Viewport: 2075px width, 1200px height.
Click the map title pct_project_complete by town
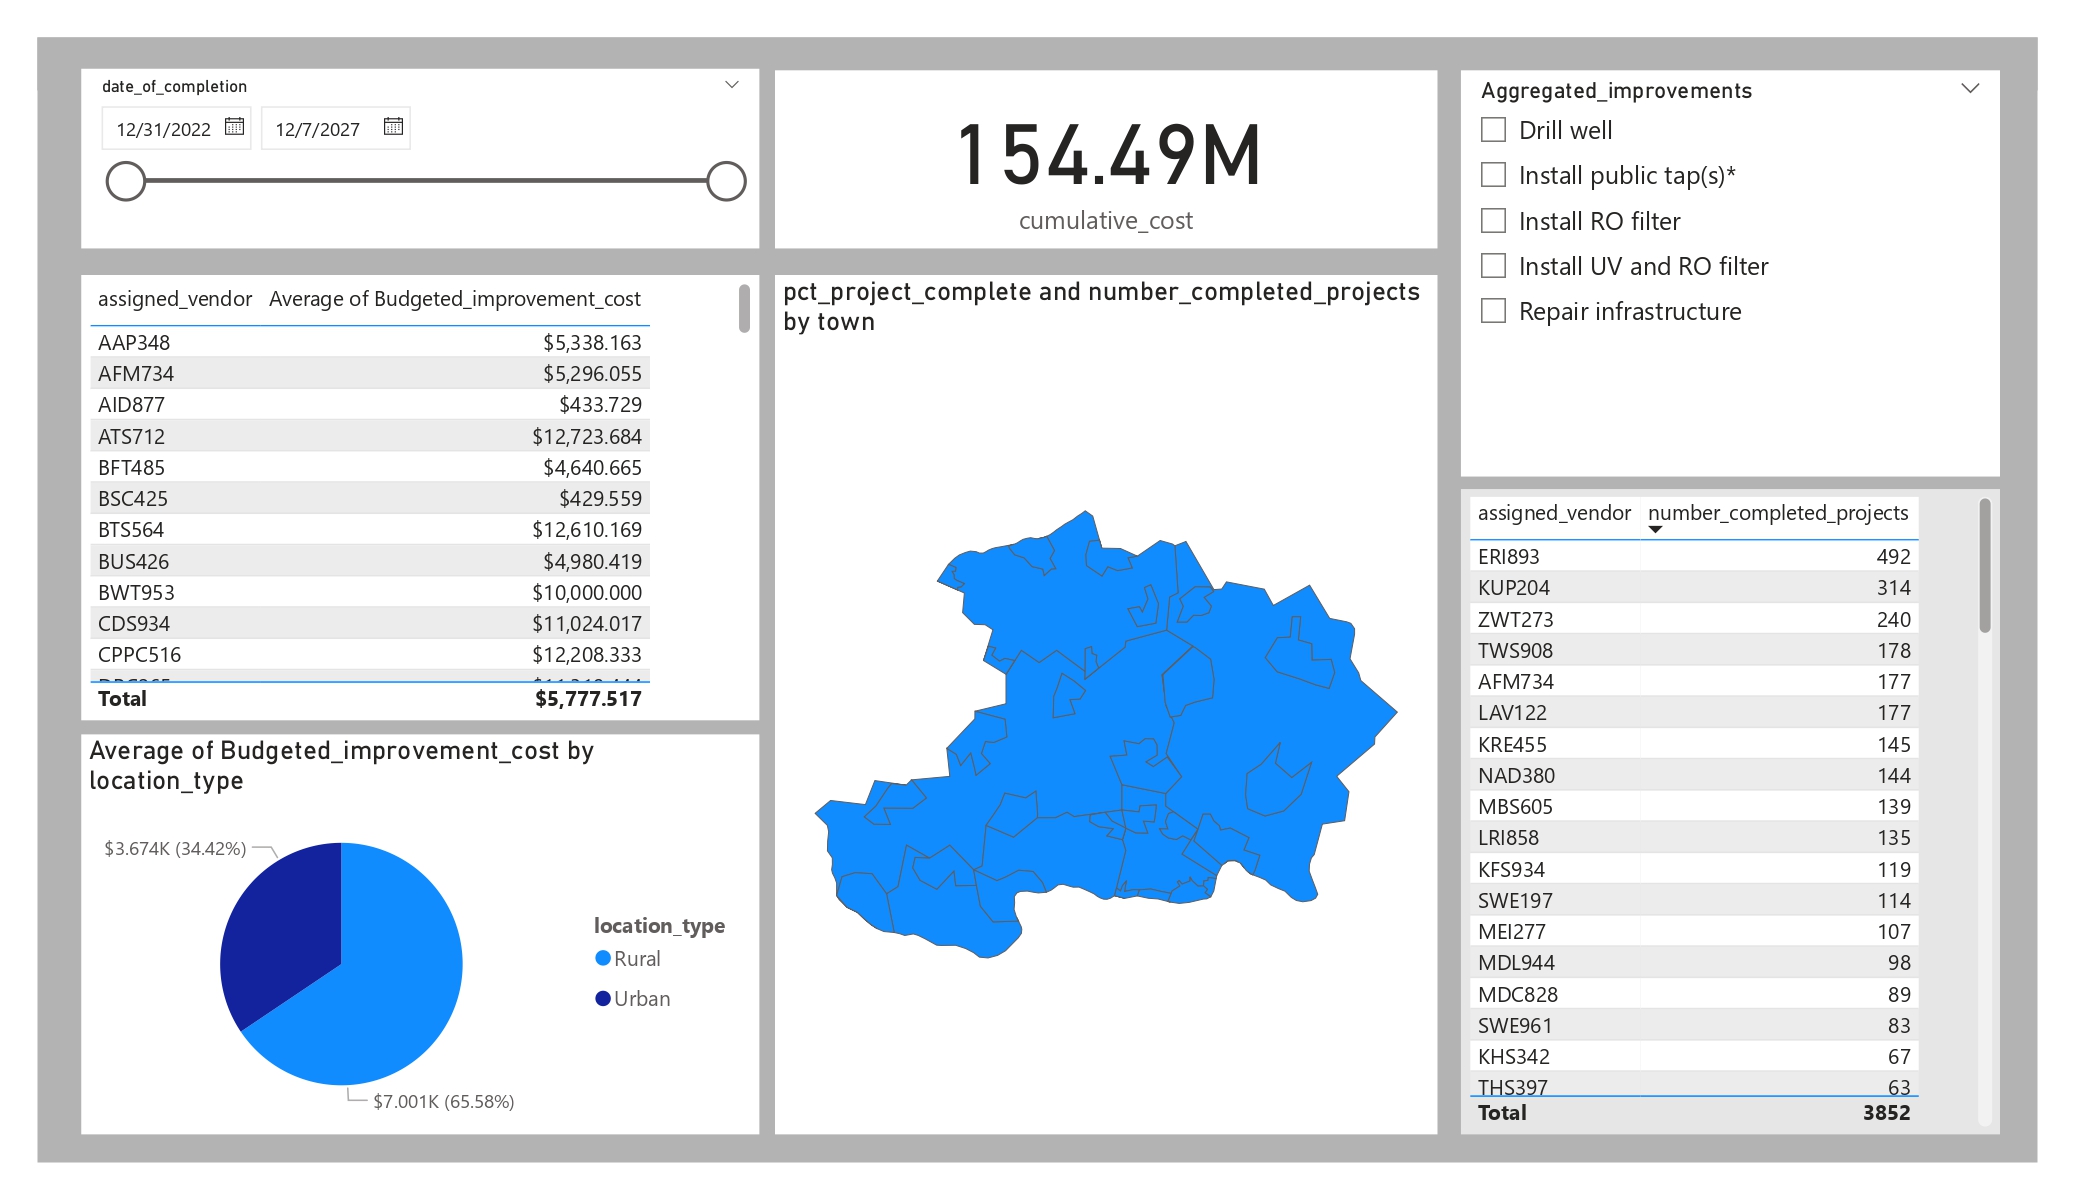(1101, 306)
